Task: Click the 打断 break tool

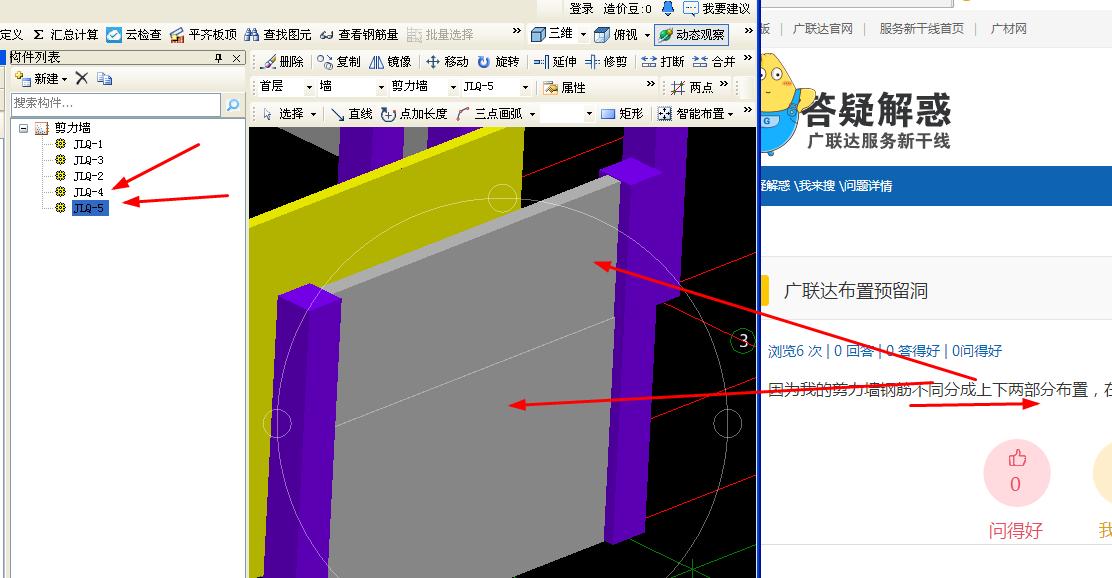Action: point(662,62)
